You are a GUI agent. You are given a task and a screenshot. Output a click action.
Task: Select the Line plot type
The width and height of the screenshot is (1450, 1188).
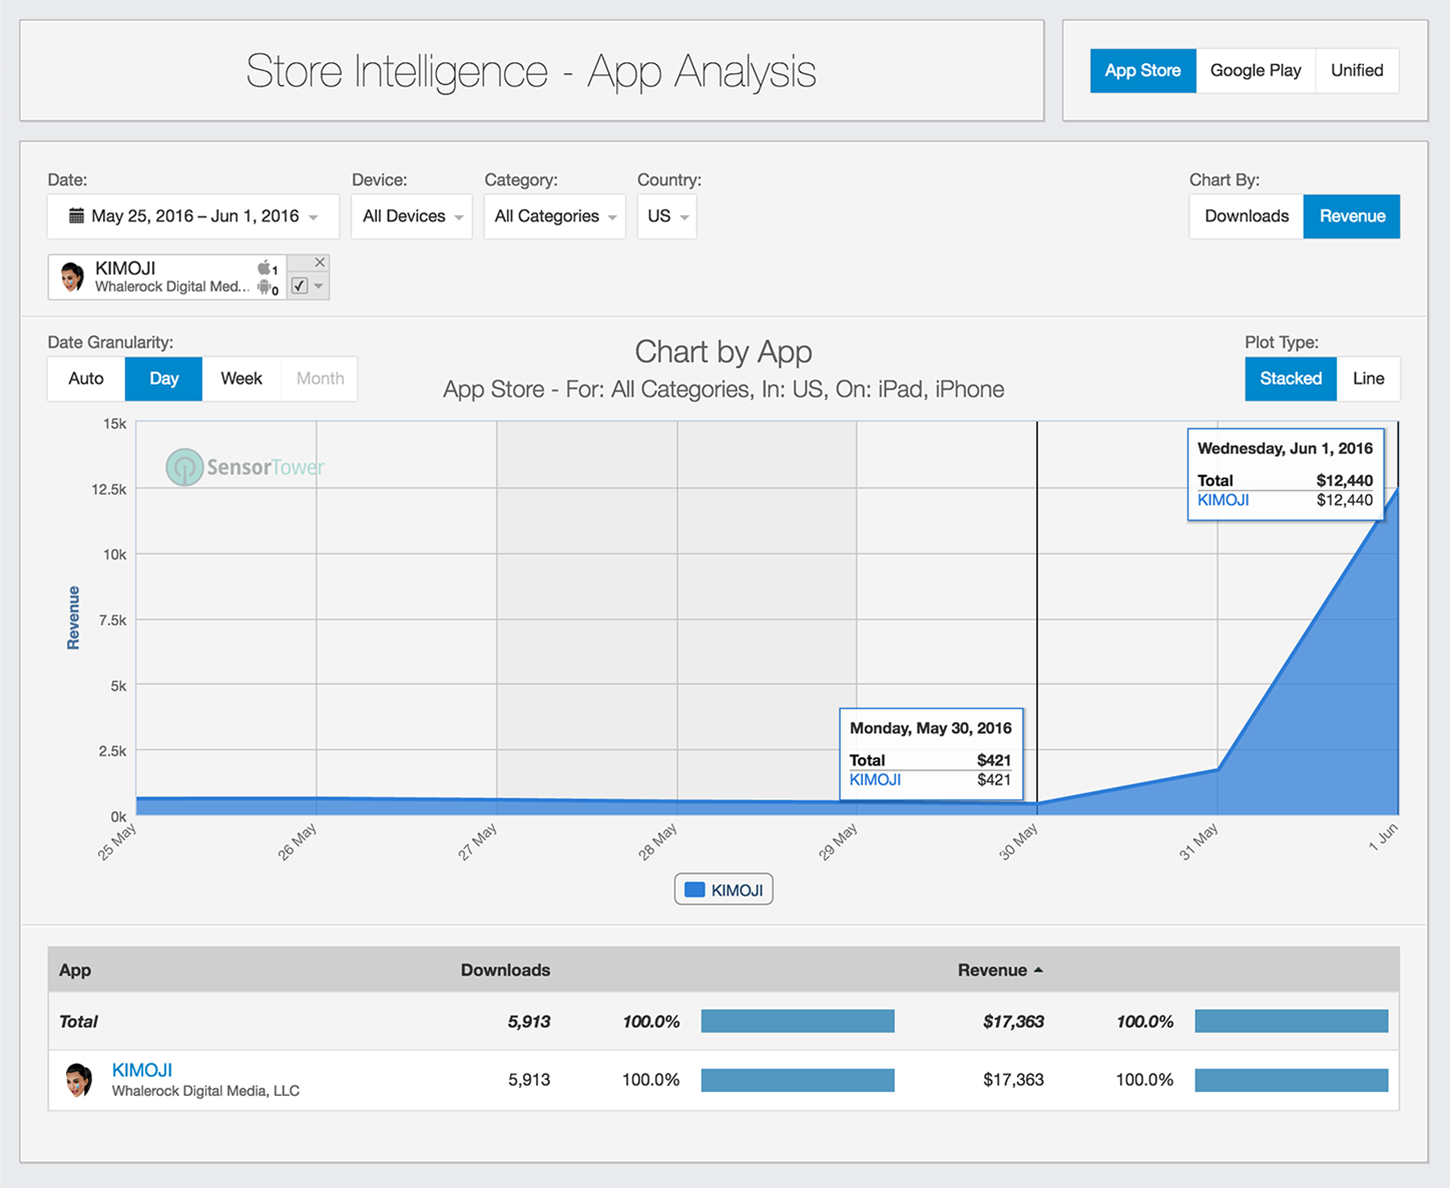[x=1369, y=378]
